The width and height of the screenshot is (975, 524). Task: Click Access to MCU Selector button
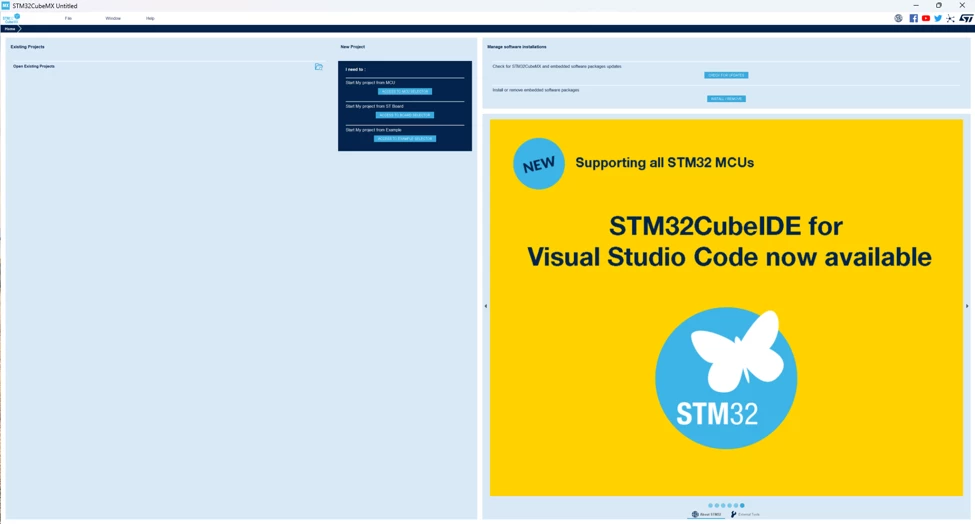405,91
